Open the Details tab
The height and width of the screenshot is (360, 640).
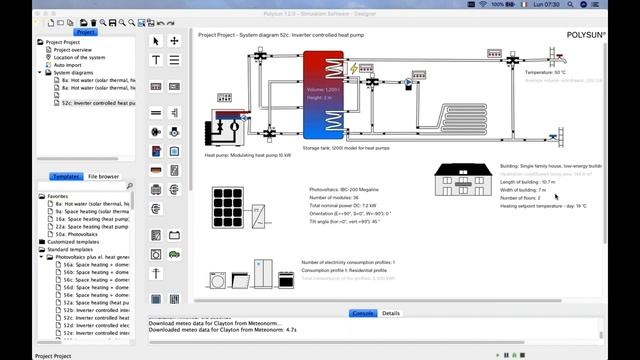tap(391, 313)
